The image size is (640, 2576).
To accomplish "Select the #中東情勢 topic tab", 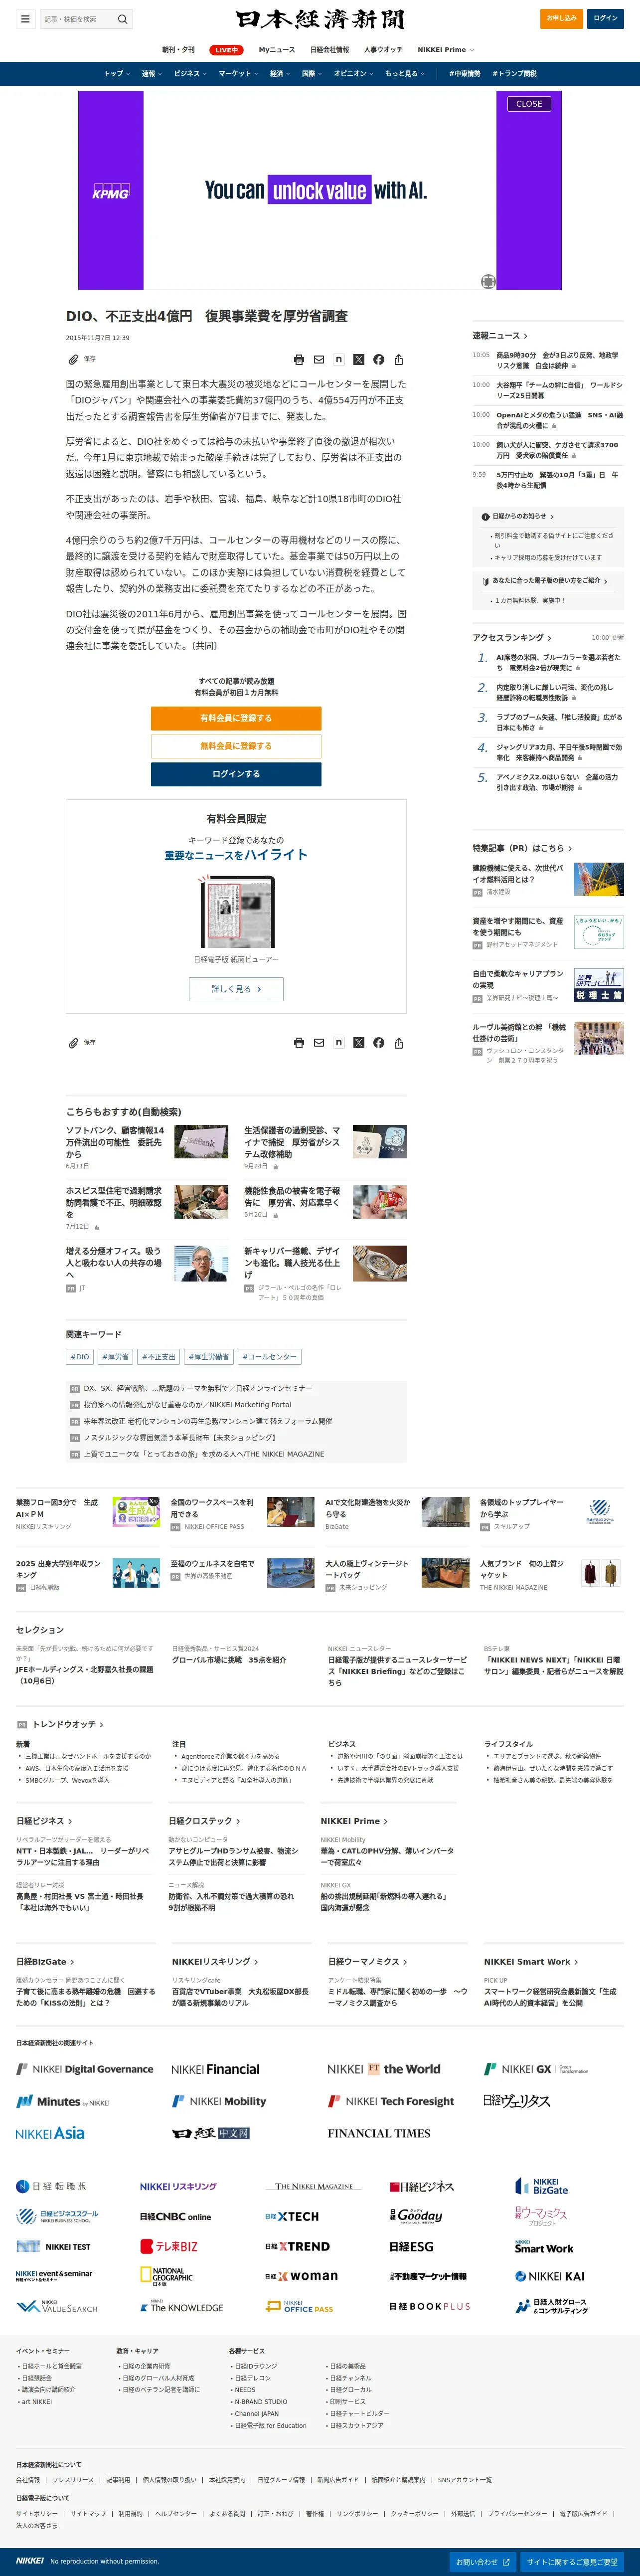I will pos(465,74).
